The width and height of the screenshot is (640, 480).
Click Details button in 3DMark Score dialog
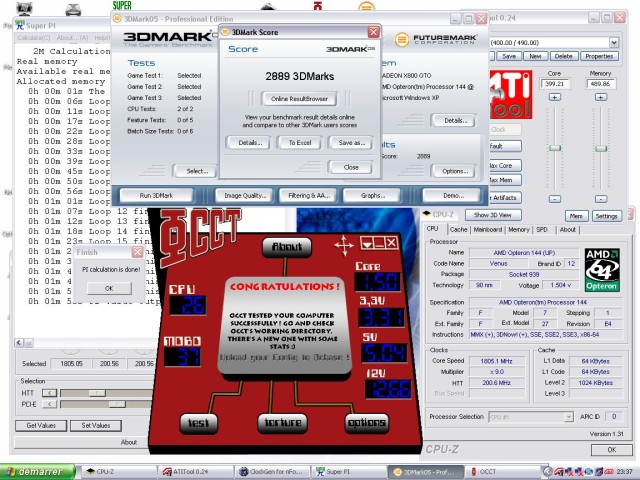[x=250, y=143]
